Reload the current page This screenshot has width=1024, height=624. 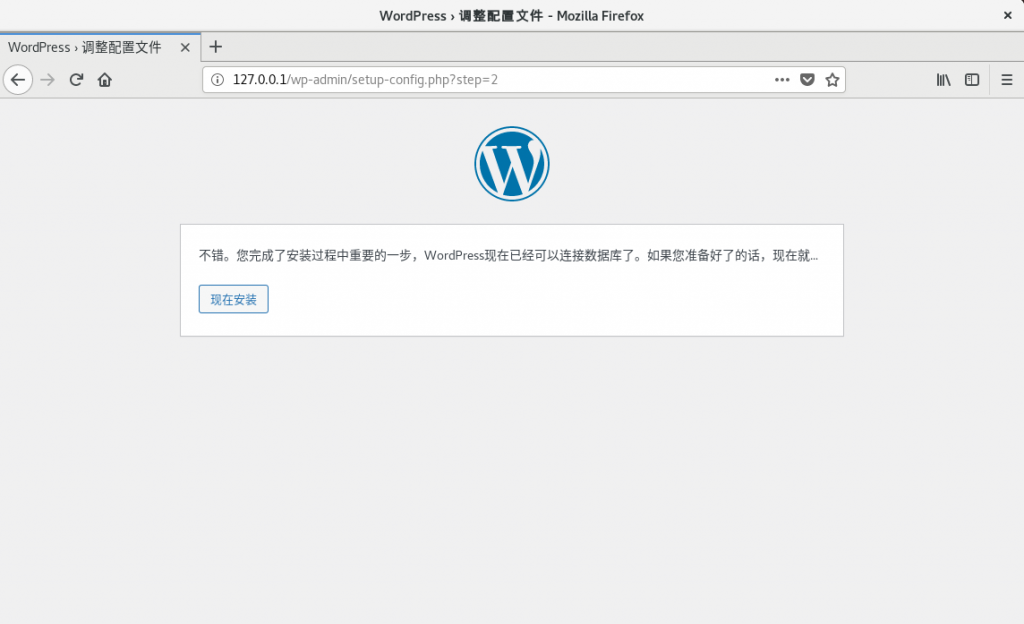76,80
